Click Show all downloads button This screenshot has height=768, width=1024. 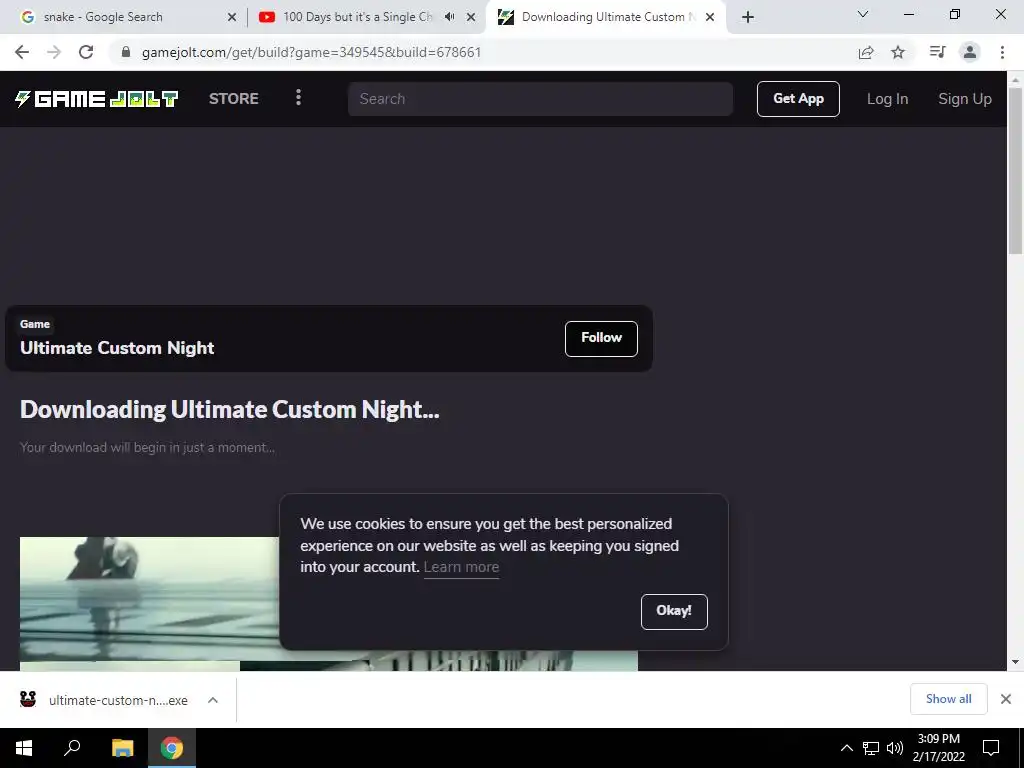click(x=948, y=699)
